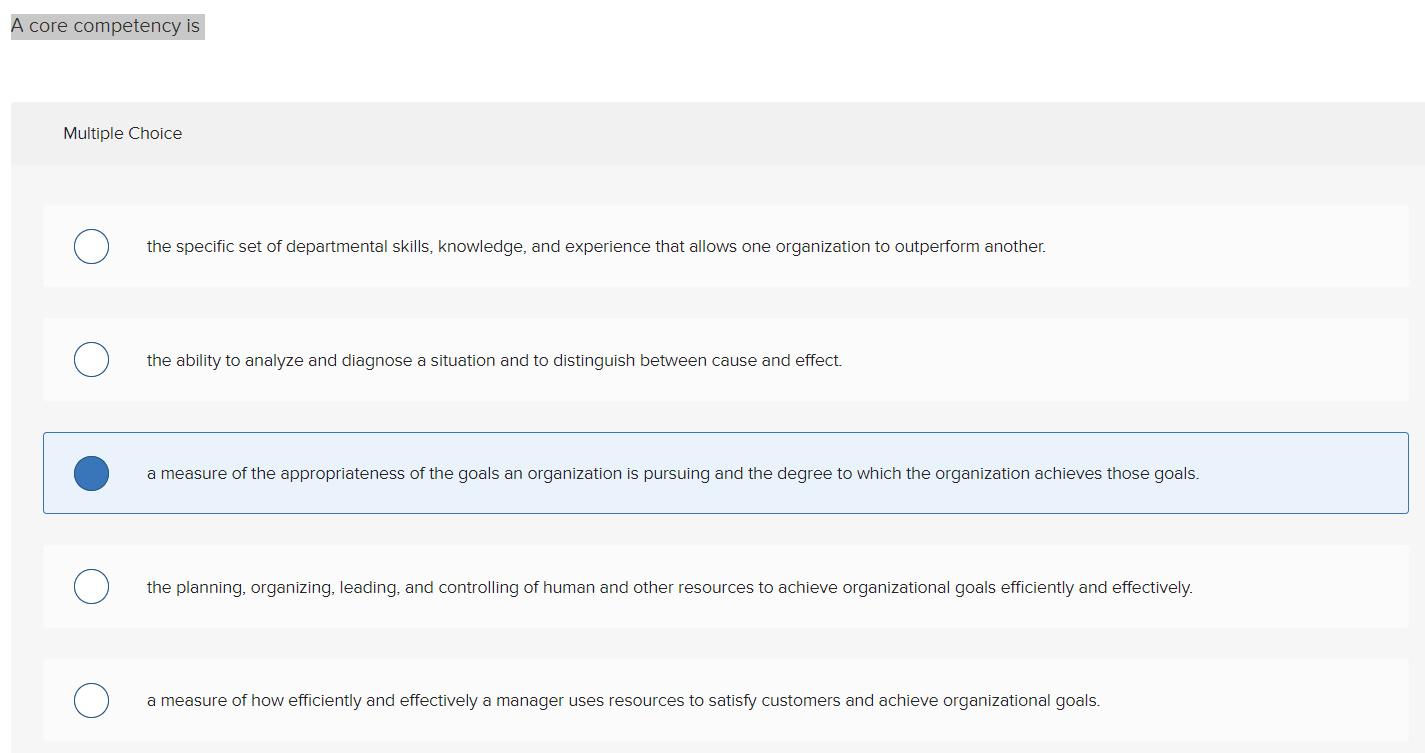Select the radio button for the last answer option
The width and height of the screenshot is (1425, 753).
(x=91, y=700)
